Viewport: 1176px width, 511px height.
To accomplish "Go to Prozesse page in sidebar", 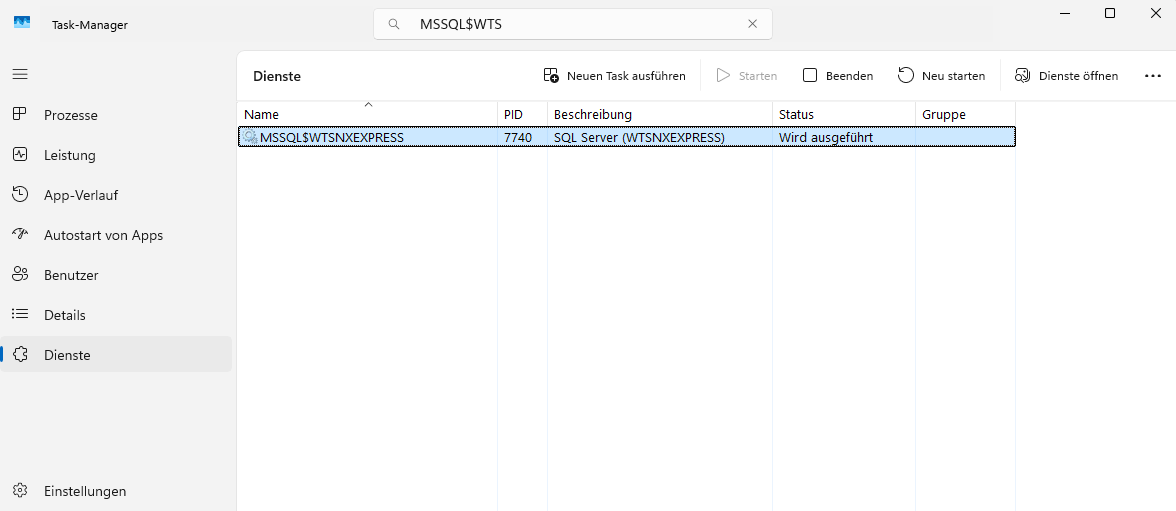I will point(70,115).
